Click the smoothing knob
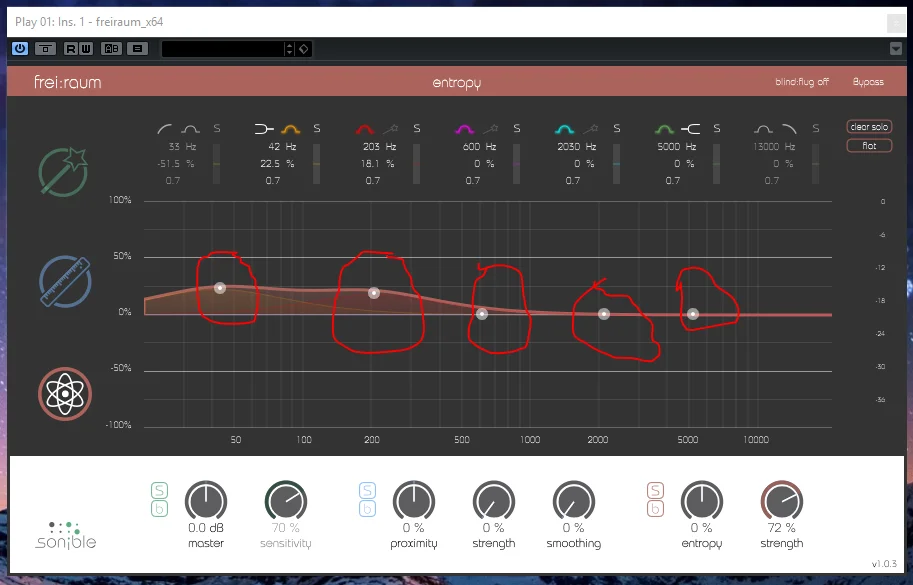The height and width of the screenshot is (585, 913). (574, 501)
